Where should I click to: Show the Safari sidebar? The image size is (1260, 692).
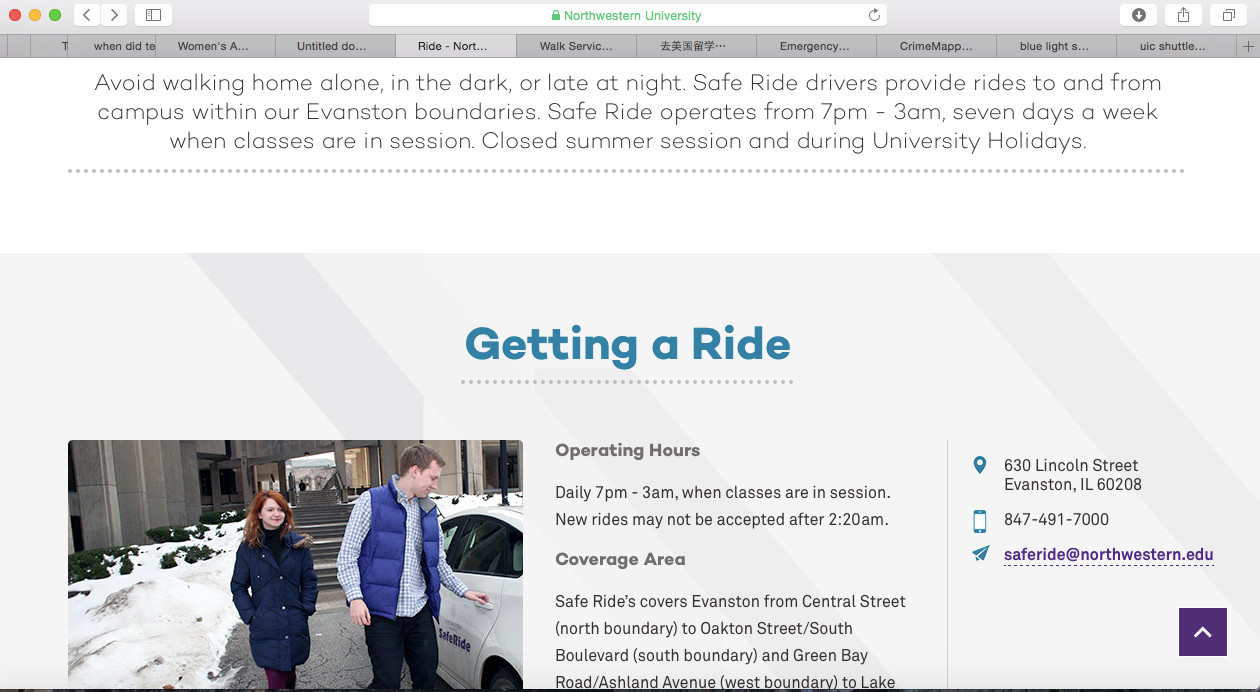point(153,15)
